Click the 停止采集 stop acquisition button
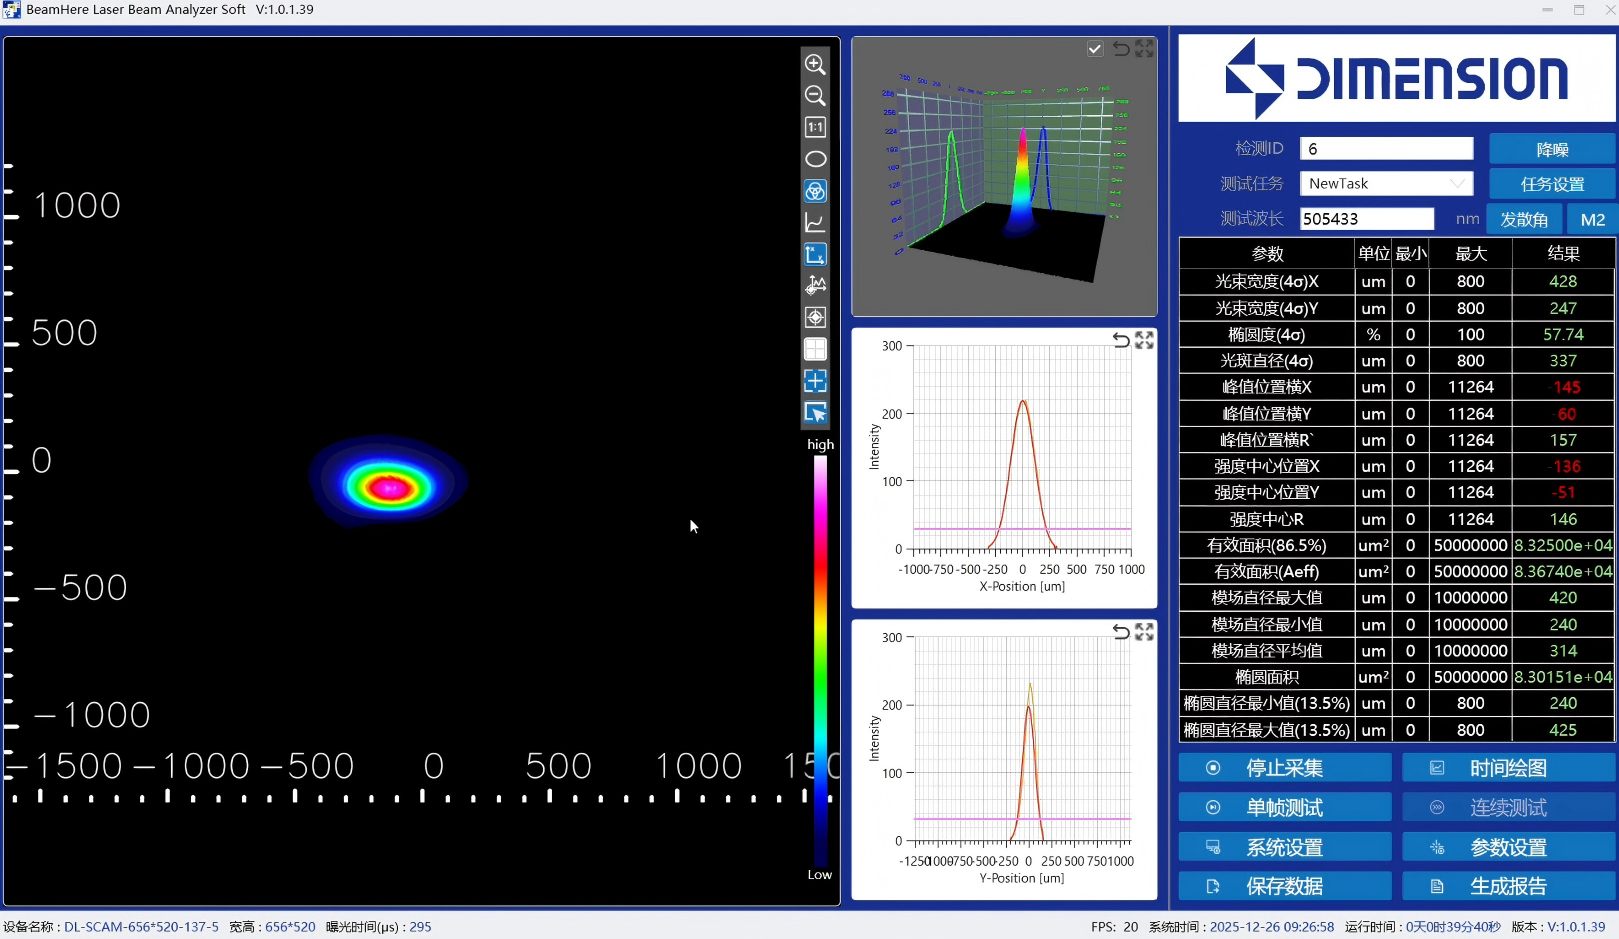The width and height of the screenshot is (1619, 939). [x=1284, y=768]
